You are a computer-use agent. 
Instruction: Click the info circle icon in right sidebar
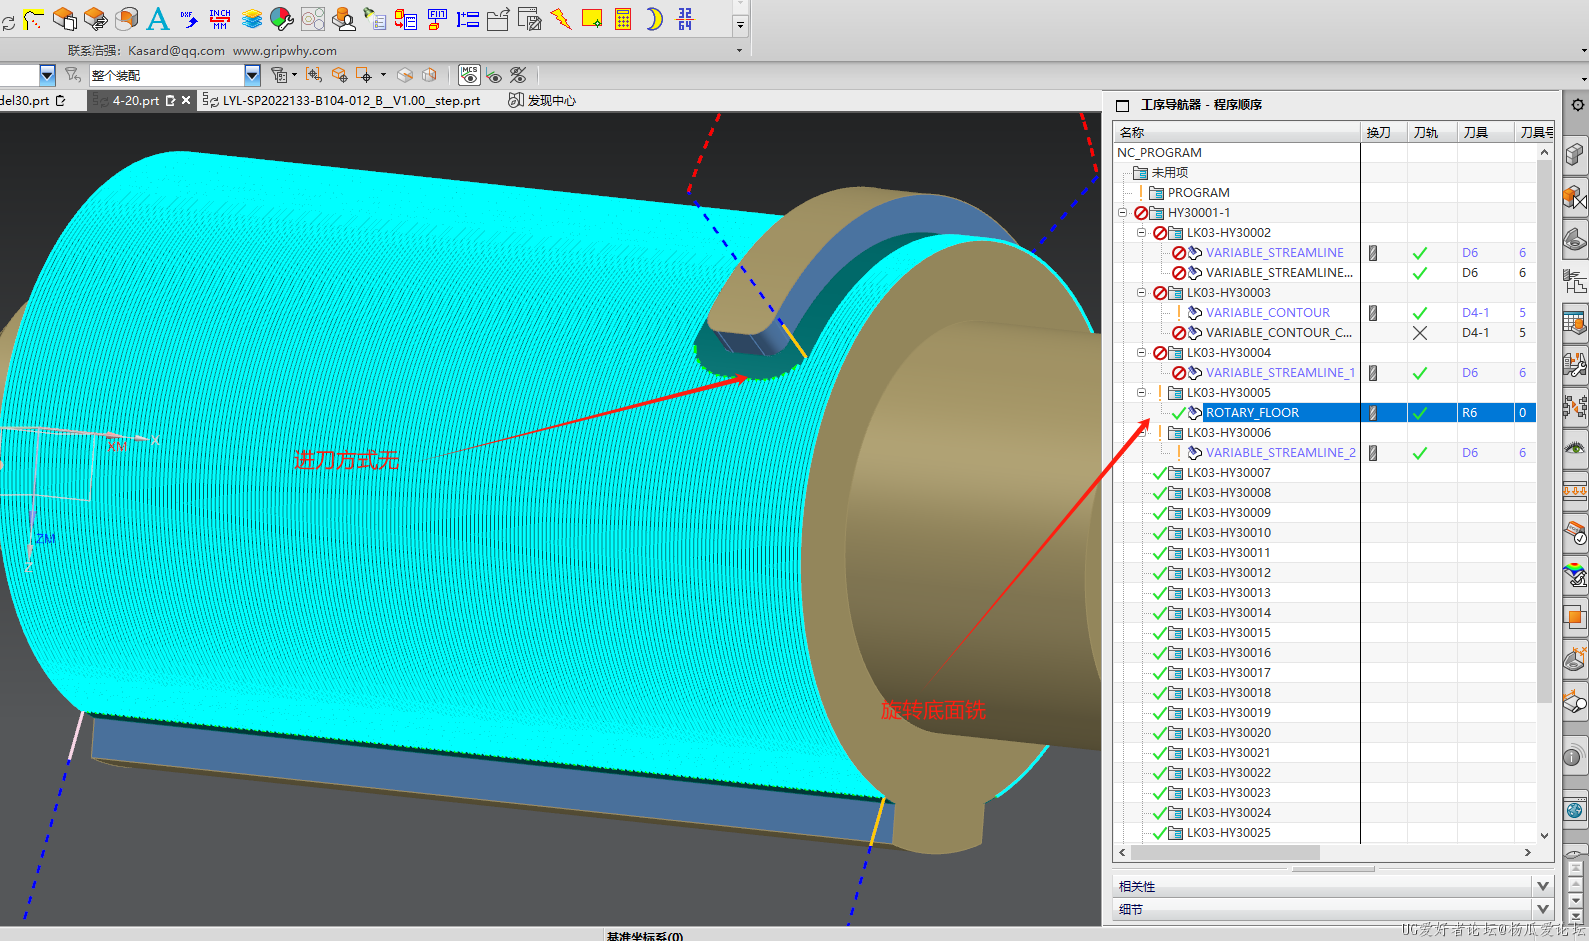pos(1574,757)
